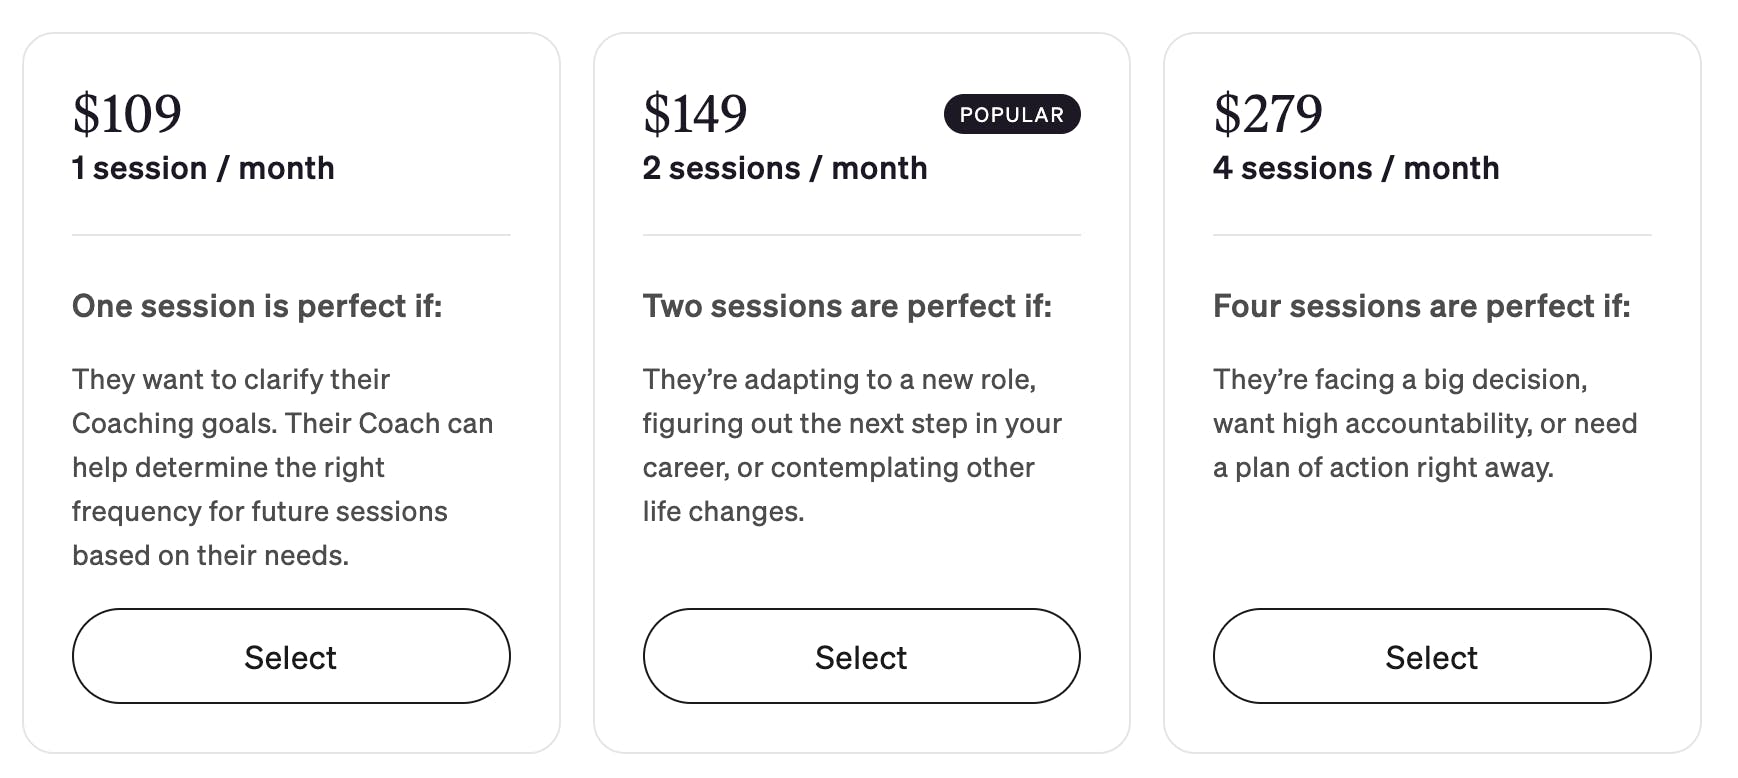Click 'Two sessions are perfect if:' heading
Screen dimensions: 1738x778
tap(847, 306)
